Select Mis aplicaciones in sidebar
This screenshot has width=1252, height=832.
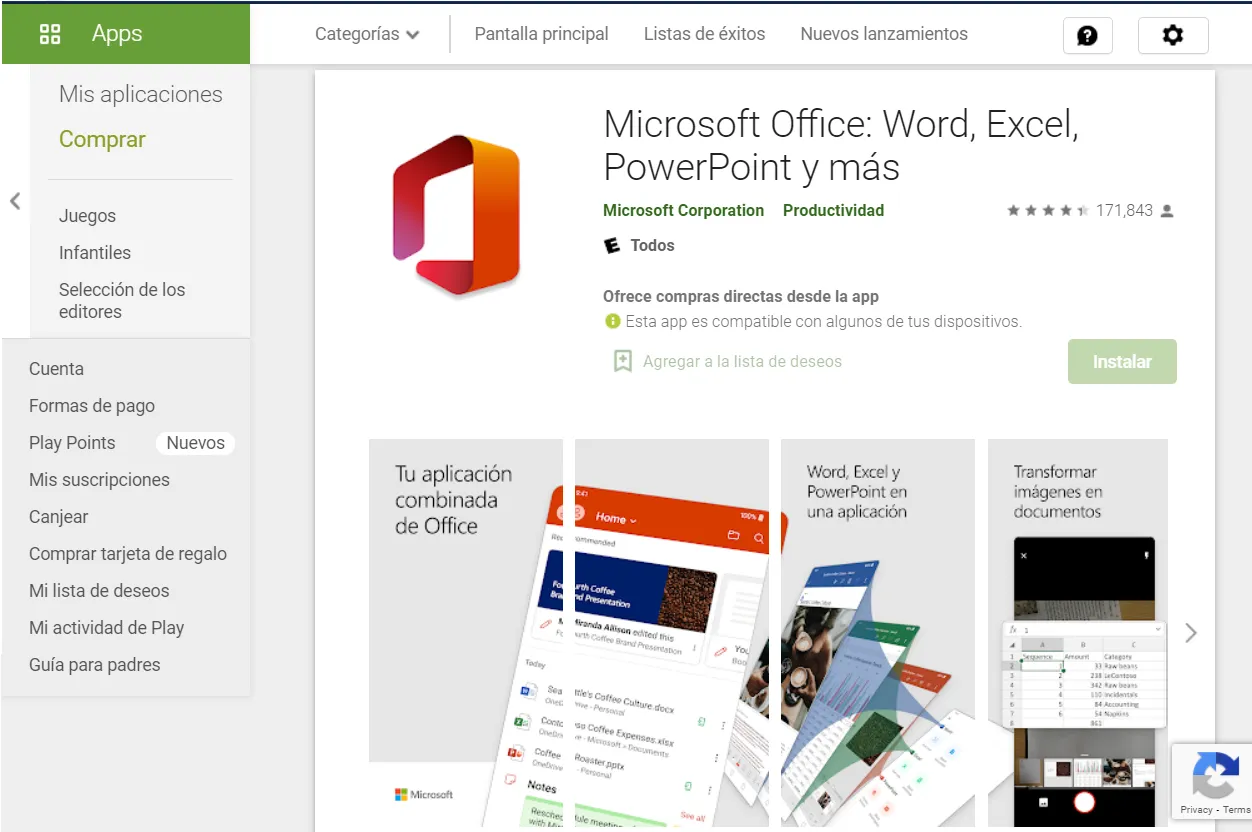coord(141,94)
